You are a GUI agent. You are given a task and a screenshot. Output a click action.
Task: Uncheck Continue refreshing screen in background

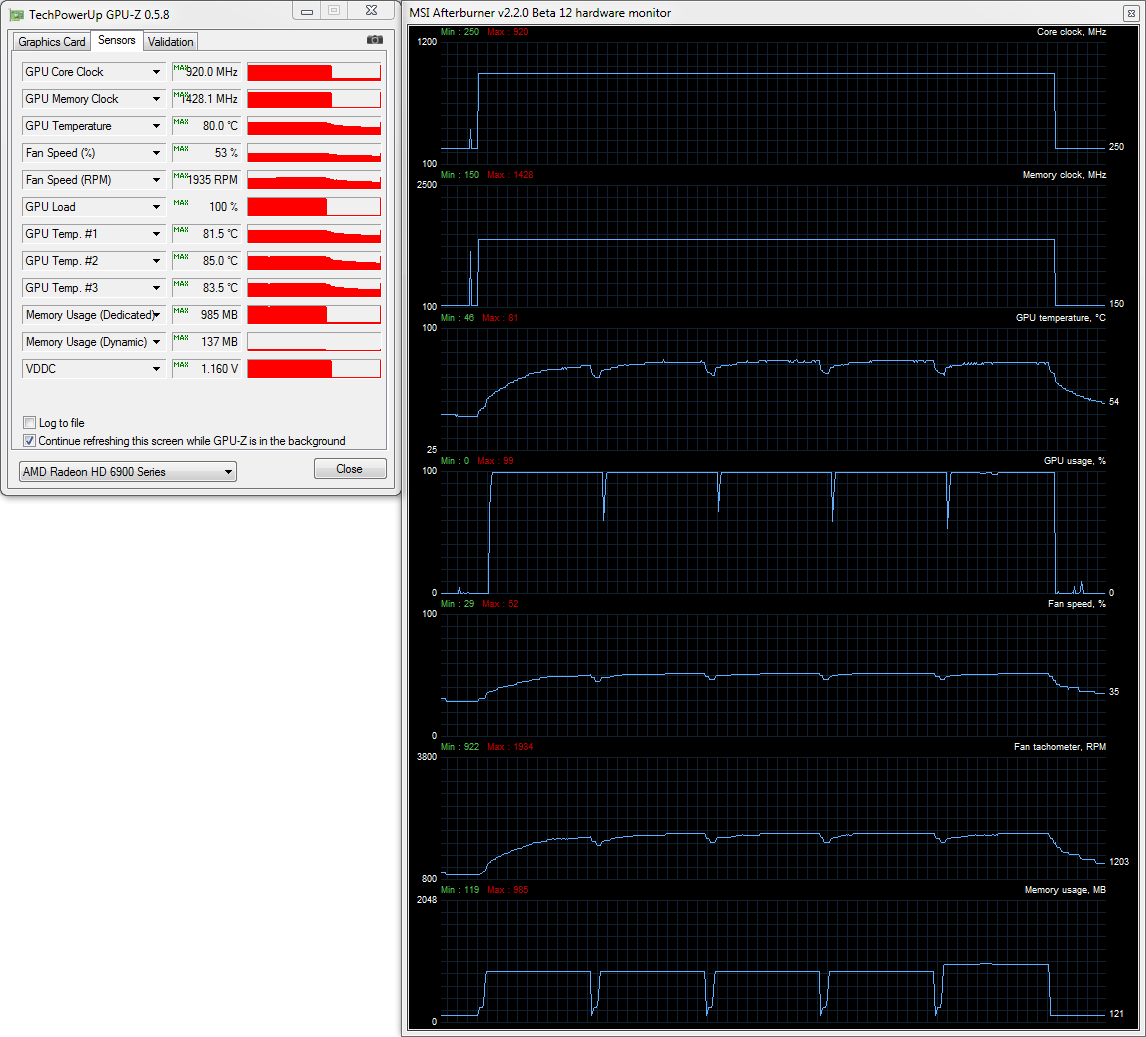tap(30, 441)
